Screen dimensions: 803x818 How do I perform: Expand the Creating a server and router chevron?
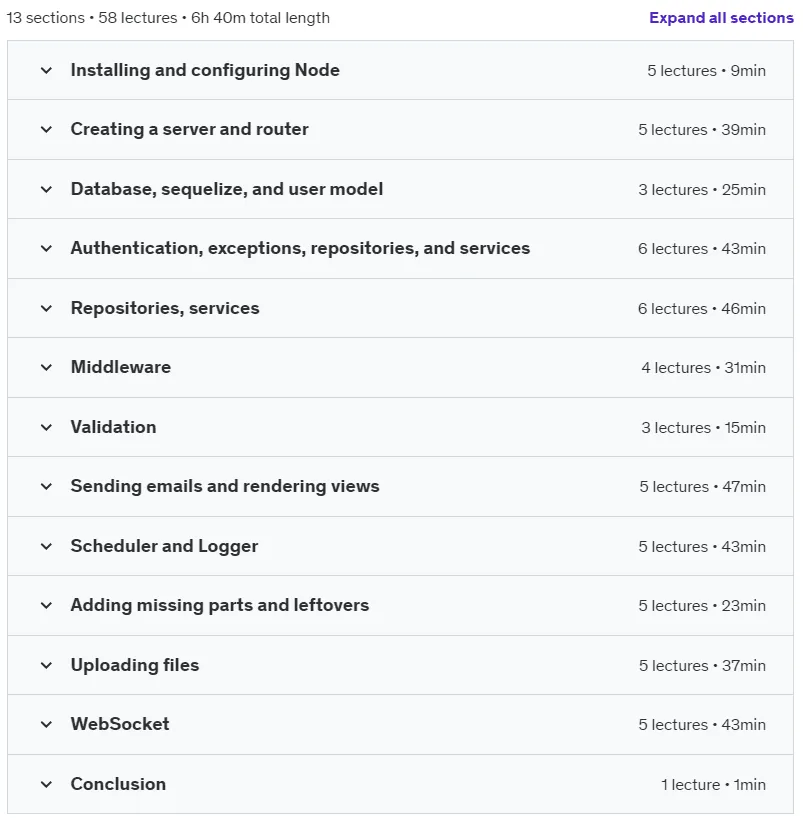pos(46,129)
